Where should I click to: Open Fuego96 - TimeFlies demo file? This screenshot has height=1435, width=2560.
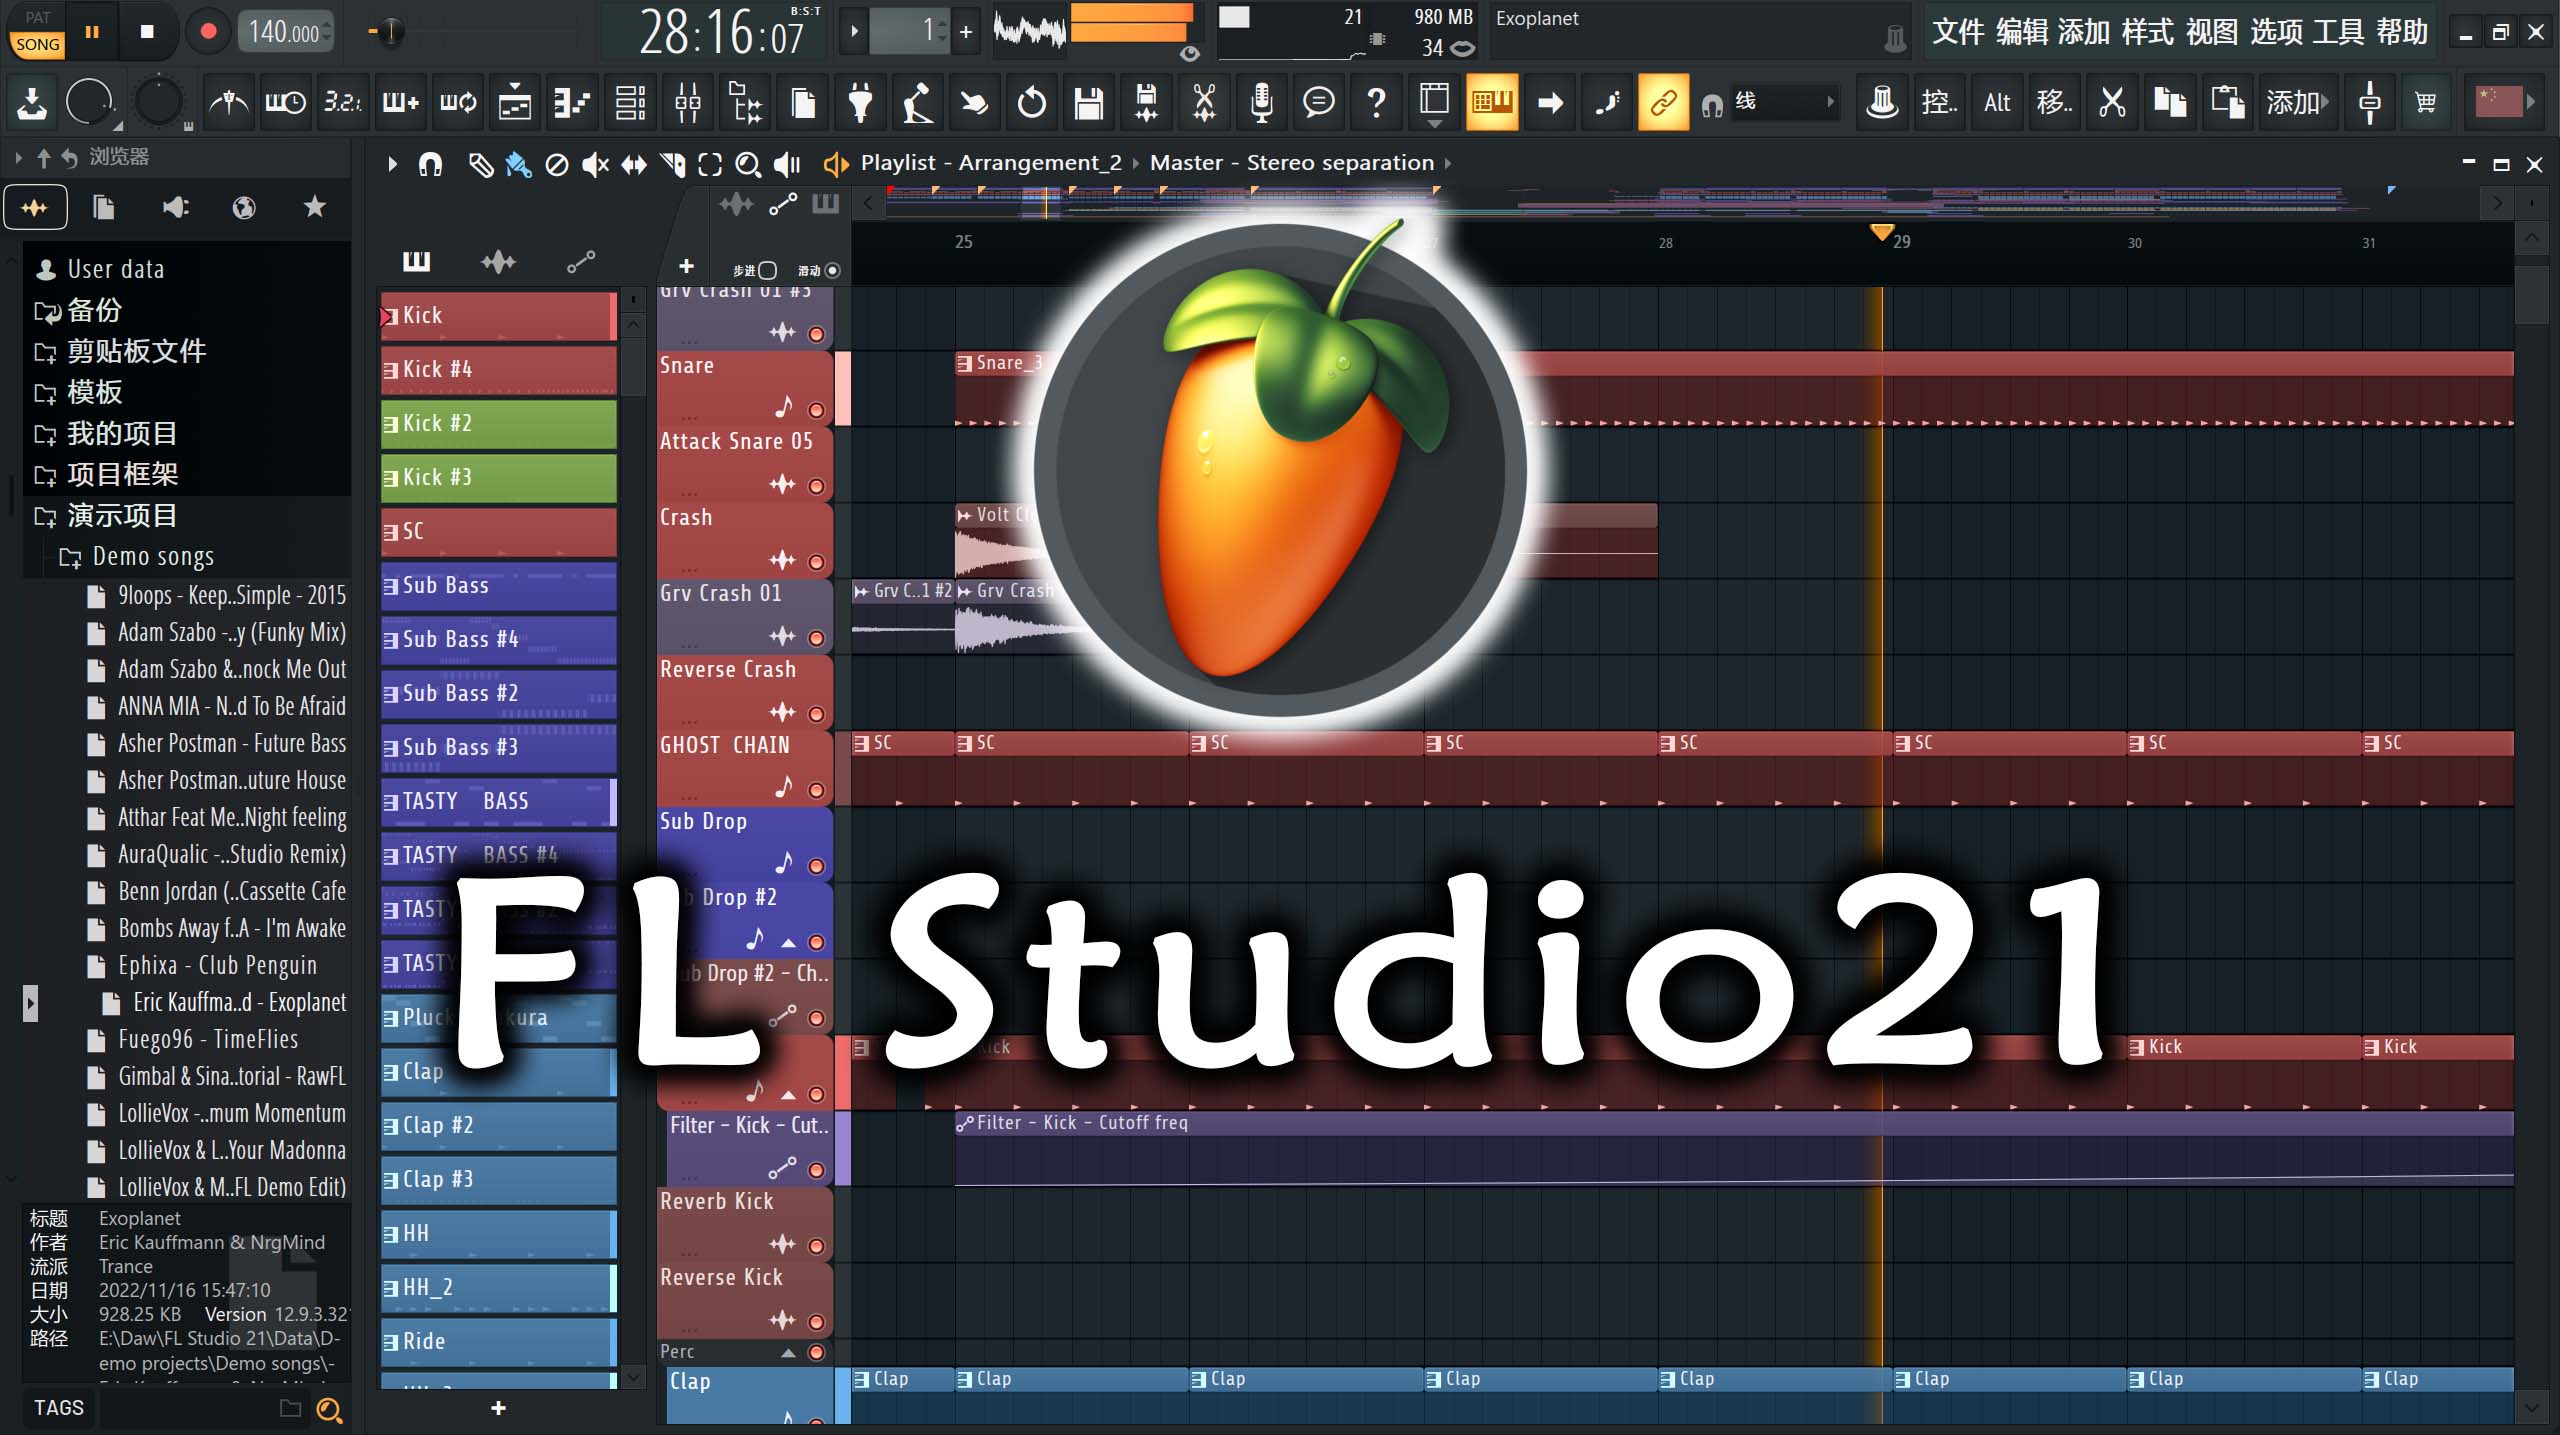(x=208, y=1040)
